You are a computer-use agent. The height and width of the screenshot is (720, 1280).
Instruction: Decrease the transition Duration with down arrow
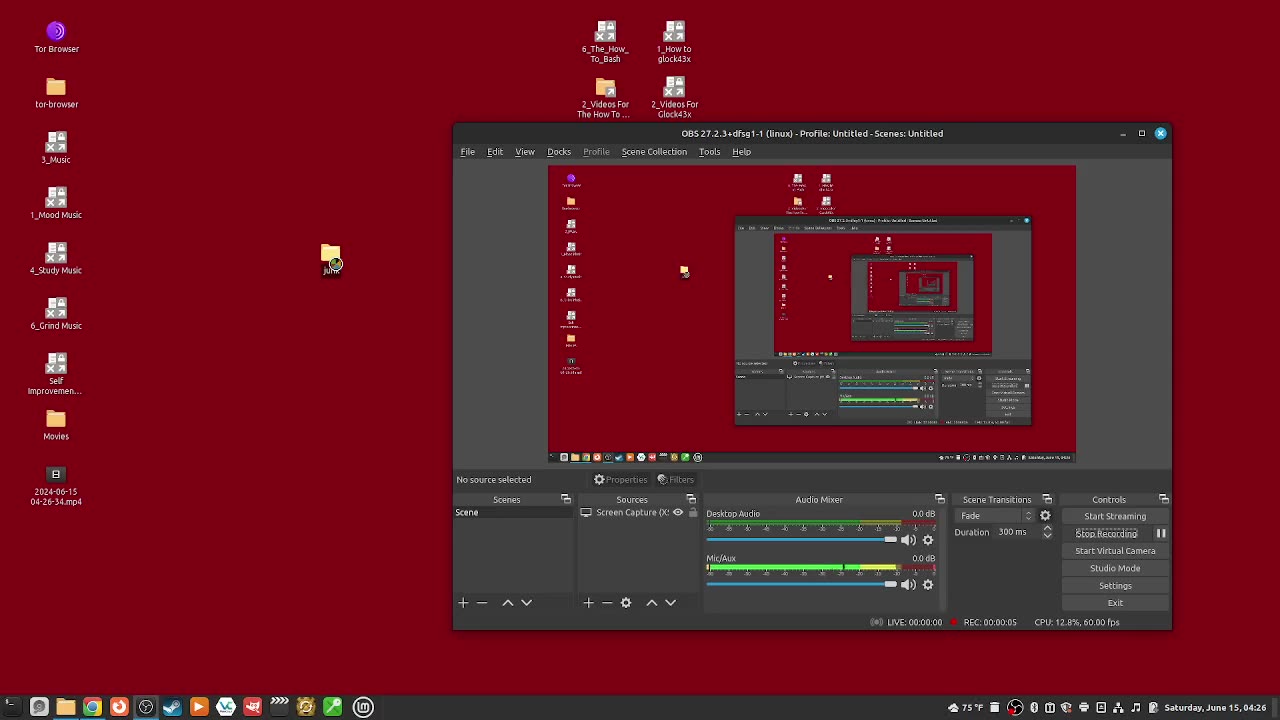(1047, 536)
